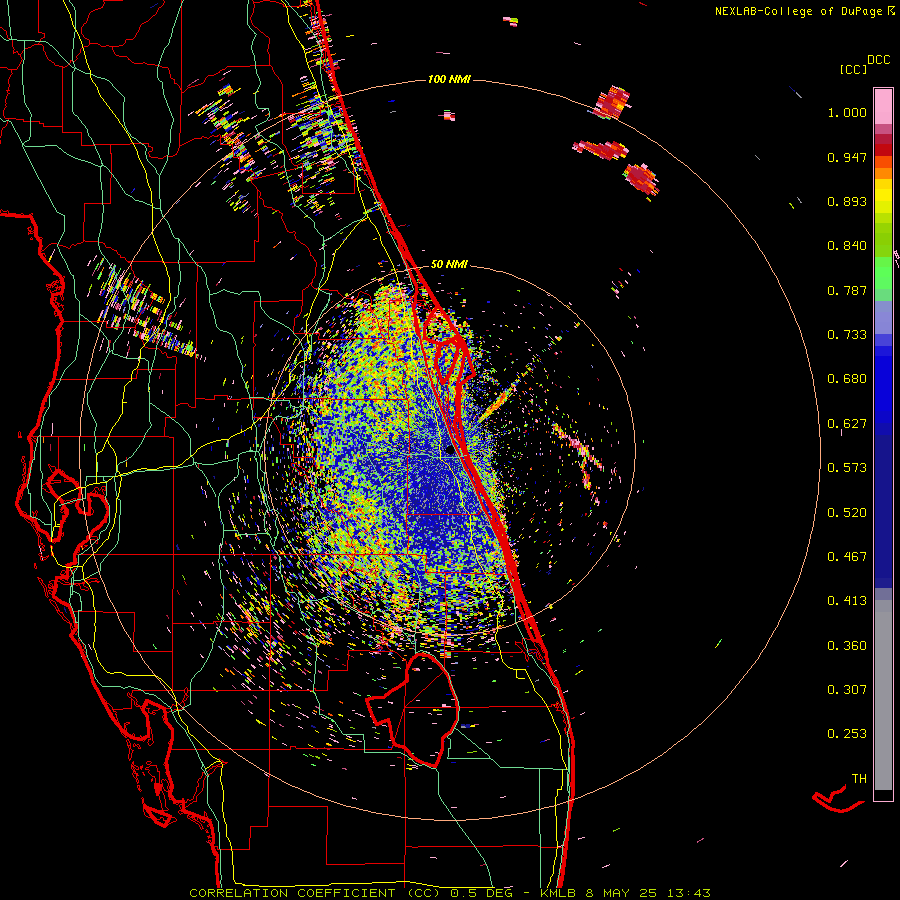The width and height of the screenshot is (900, 900).
Task: Click the [CC] unit label
Action: coord(853,69)
